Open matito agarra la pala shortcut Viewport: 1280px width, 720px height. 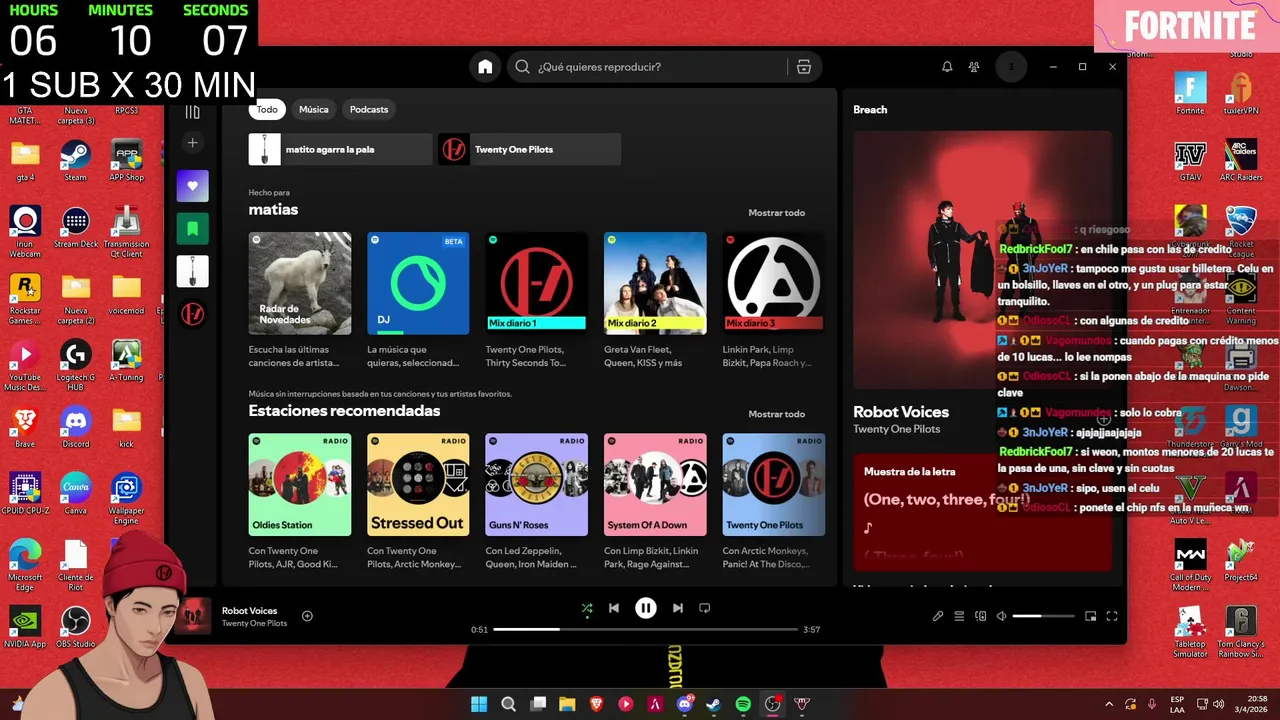click(340, 149)
